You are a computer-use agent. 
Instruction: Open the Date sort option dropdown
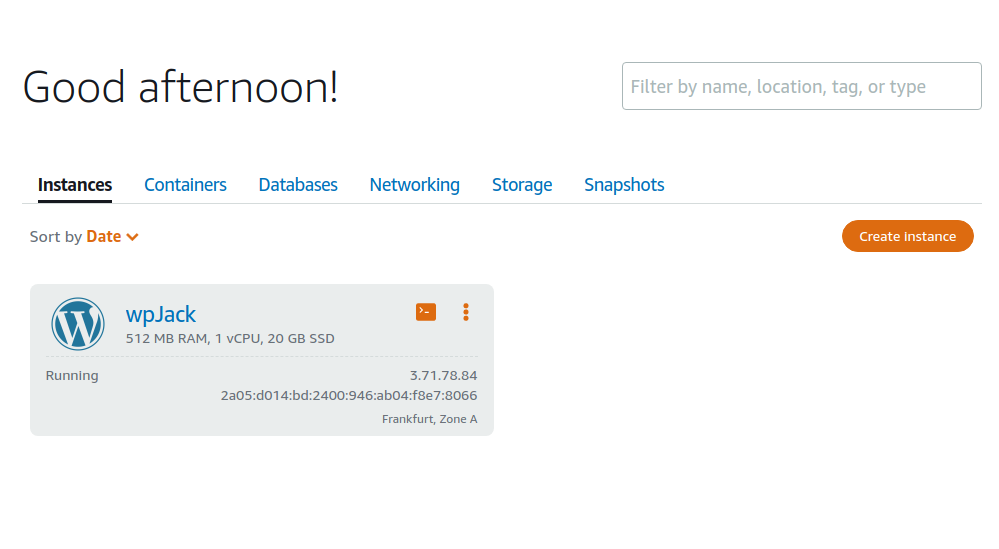tap(112, 236)
